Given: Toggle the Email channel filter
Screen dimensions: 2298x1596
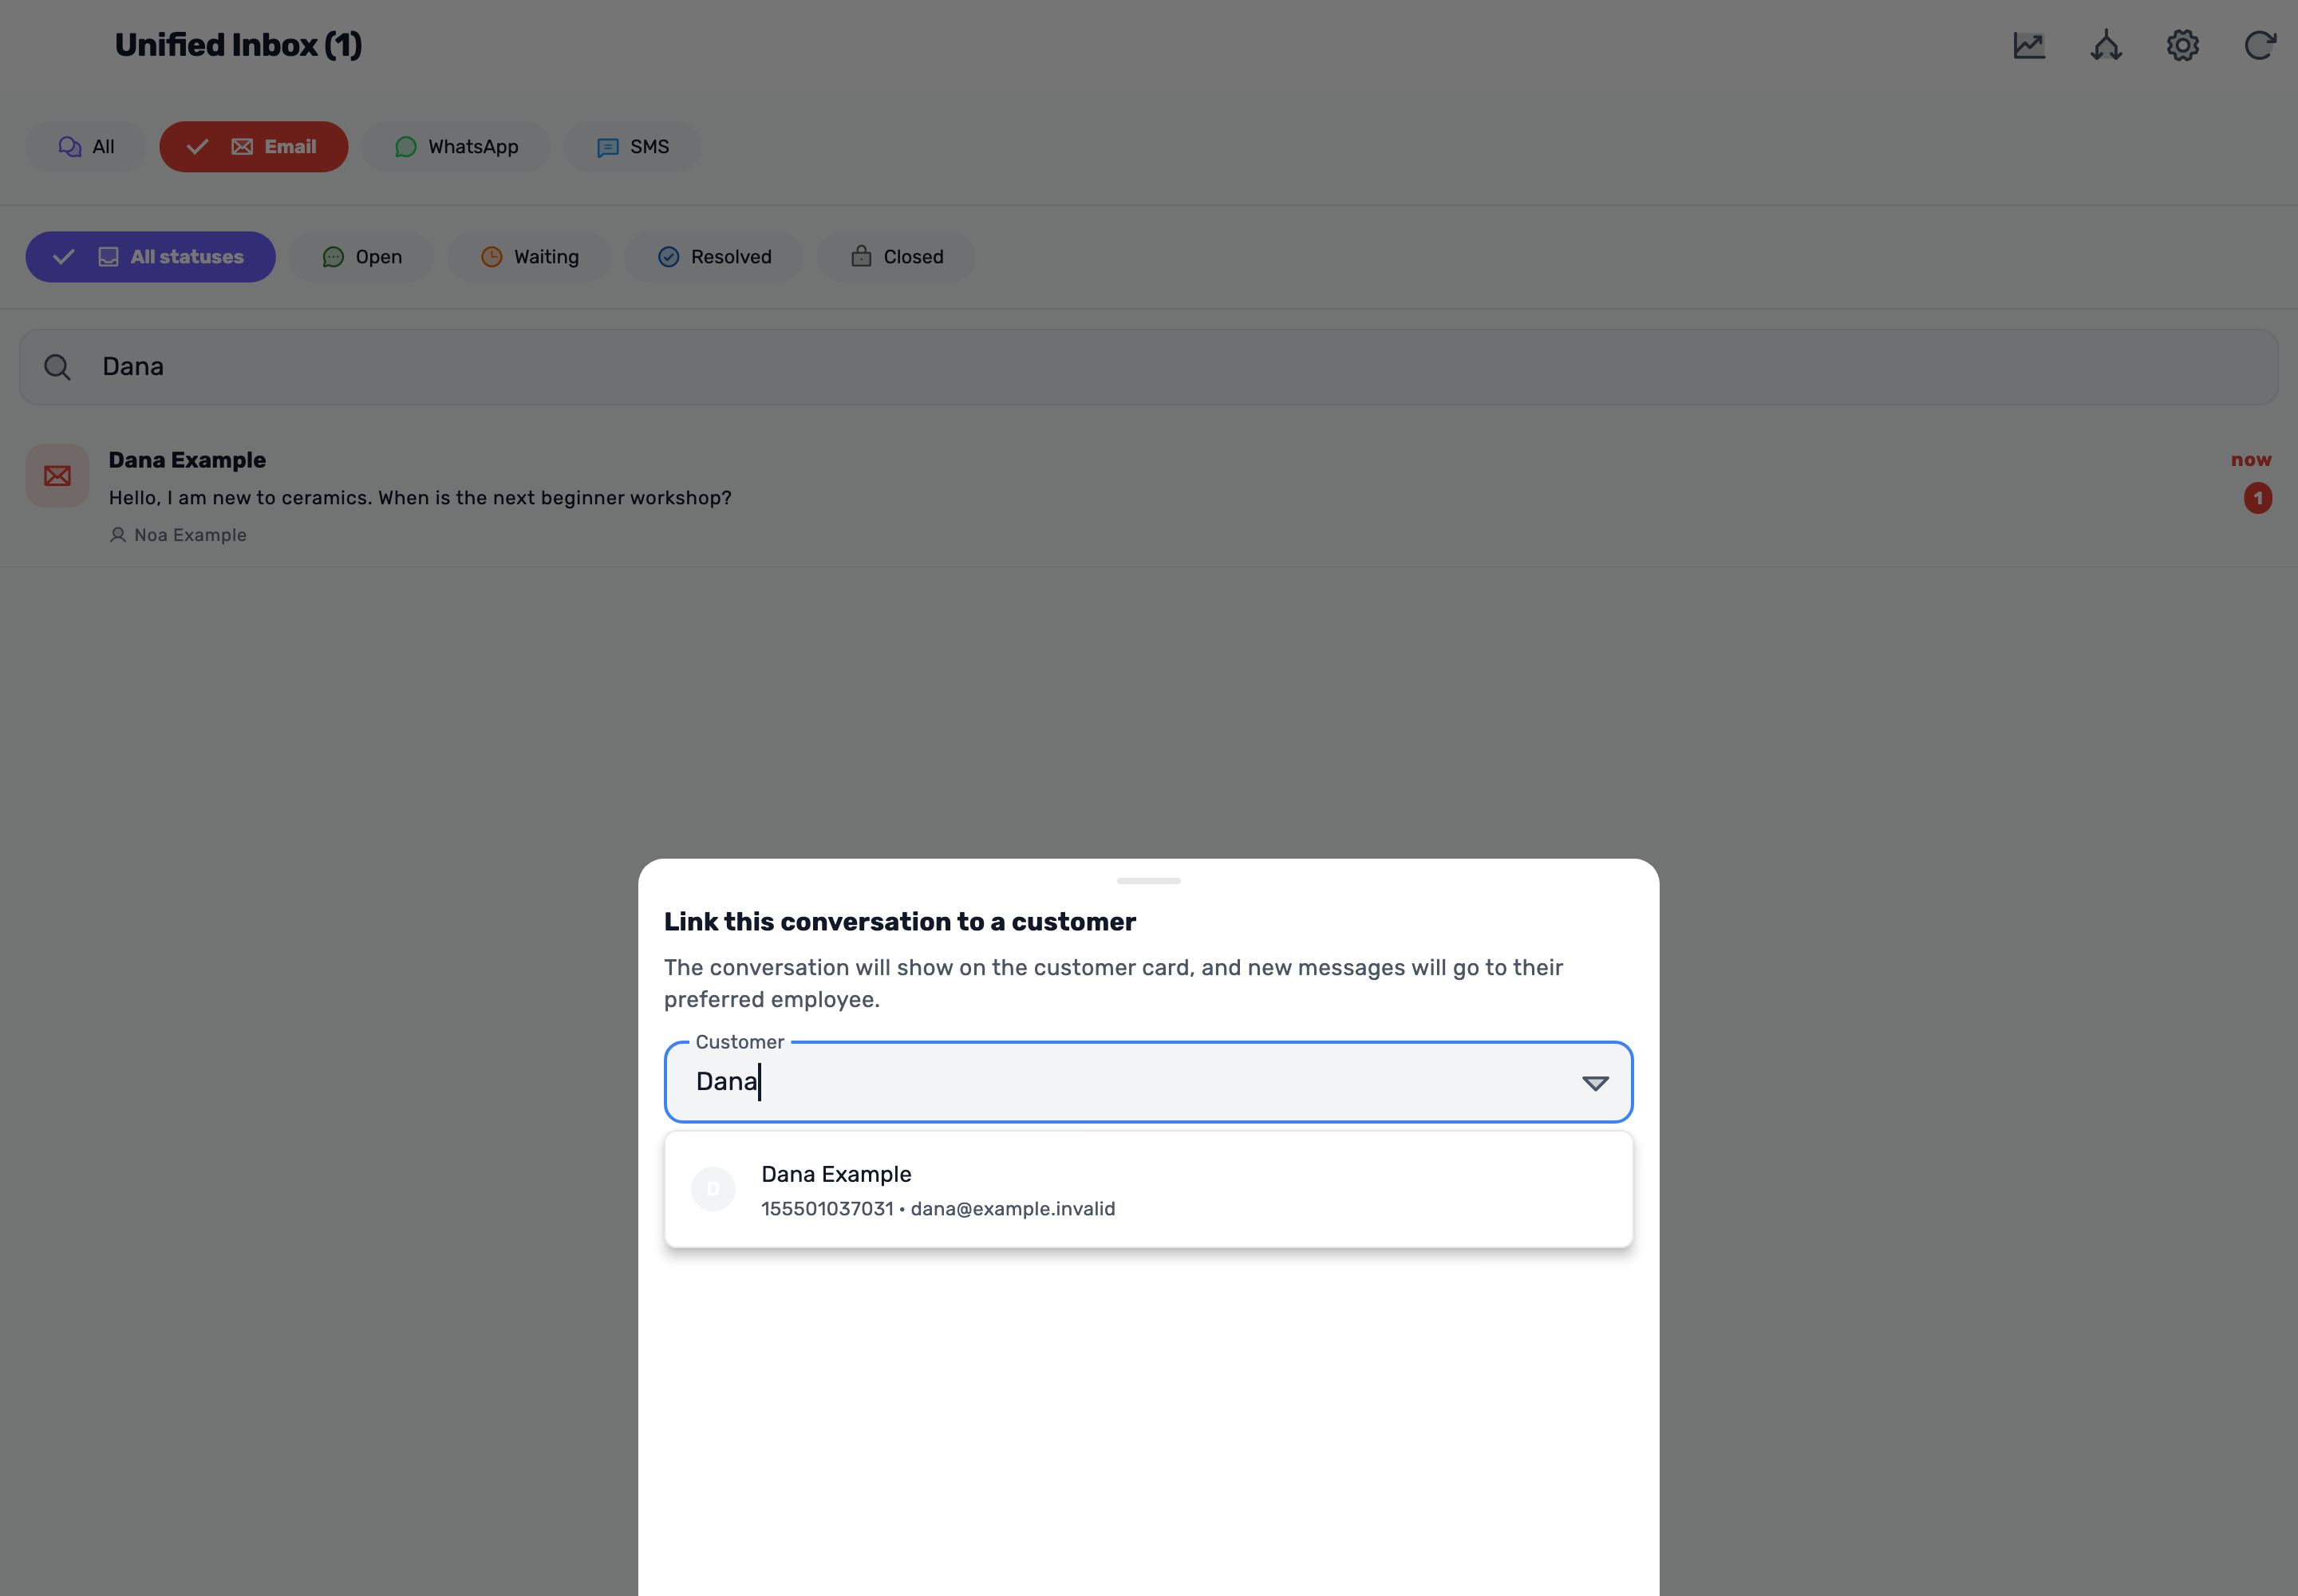Looking at the screenshot, I should point(254,147).
